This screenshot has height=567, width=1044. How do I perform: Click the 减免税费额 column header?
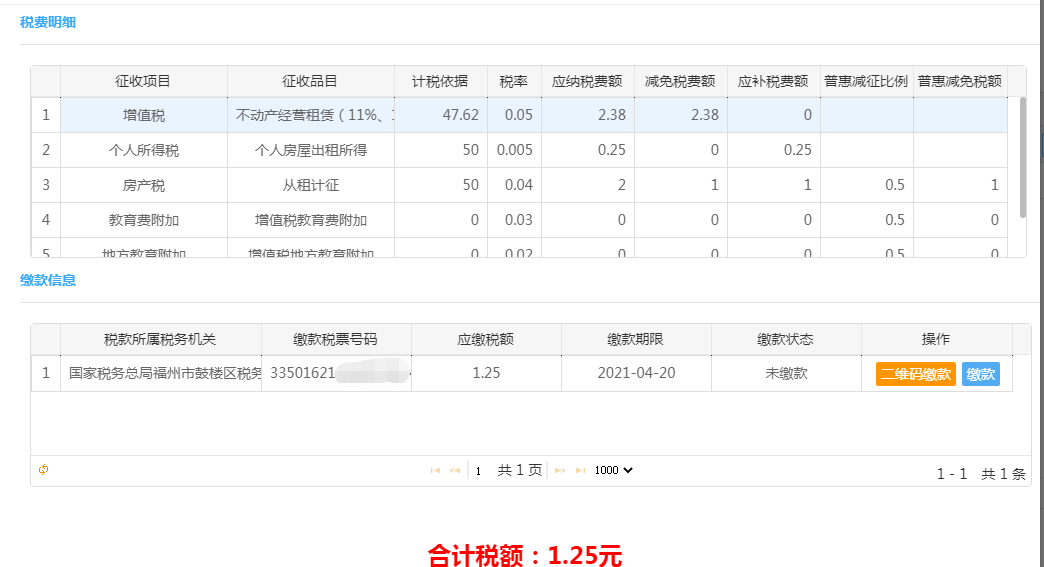(x=680, y=81)
